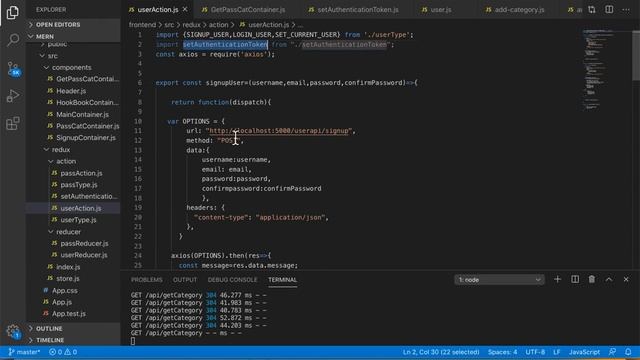The height and width of the screenshot is (360, 640).
Task: Expand the OUTLINE section
Action: point(73,329)
